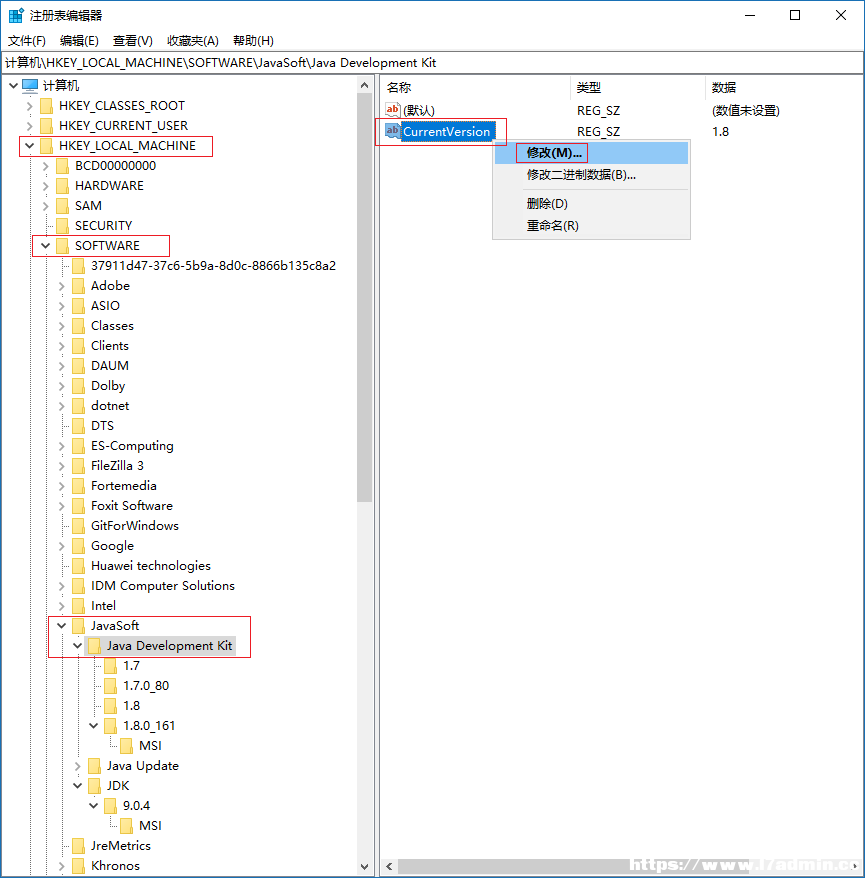This screenshot has height=878, width=865.
Task: Expand the Java Update key
Action: click(x=78, y=765)
